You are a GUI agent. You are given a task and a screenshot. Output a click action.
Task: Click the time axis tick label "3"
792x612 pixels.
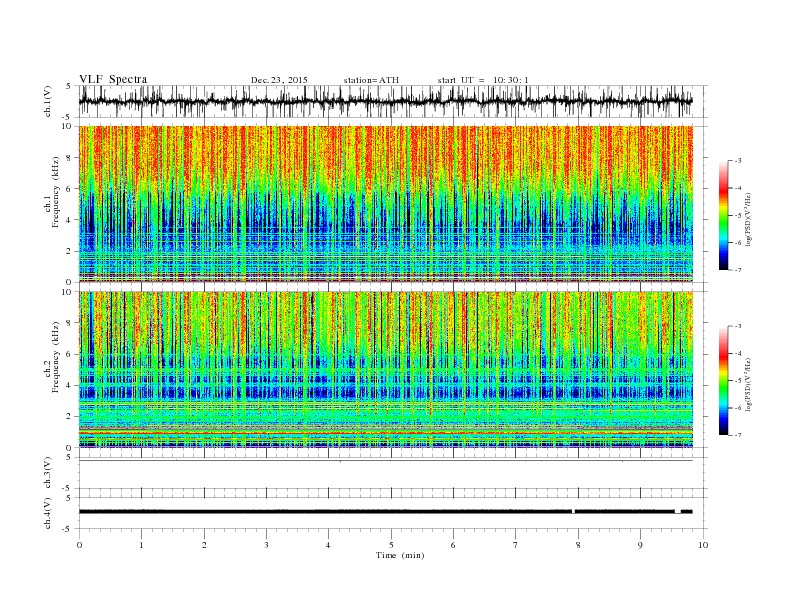[x=266, y=545]
